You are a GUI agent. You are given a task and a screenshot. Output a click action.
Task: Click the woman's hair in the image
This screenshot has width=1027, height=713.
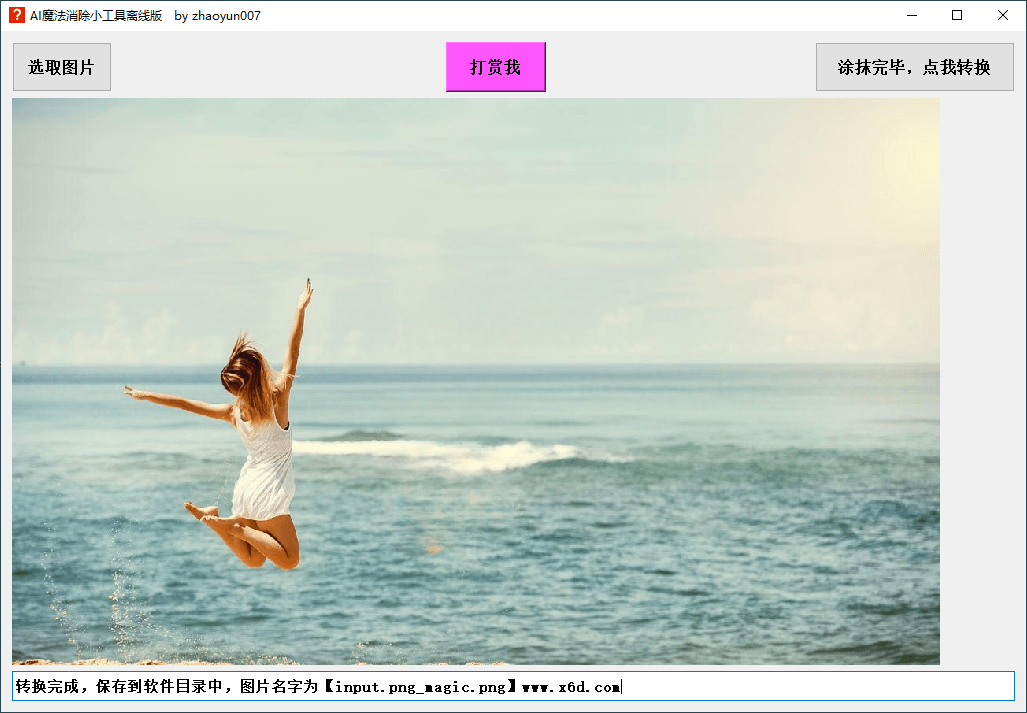point(244,370)
